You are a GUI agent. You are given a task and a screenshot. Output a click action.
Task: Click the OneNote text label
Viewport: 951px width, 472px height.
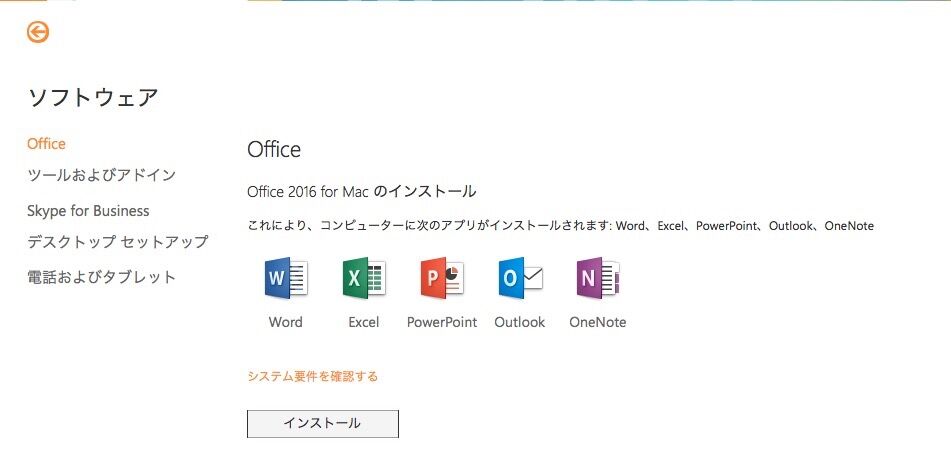tap(597, 322)
